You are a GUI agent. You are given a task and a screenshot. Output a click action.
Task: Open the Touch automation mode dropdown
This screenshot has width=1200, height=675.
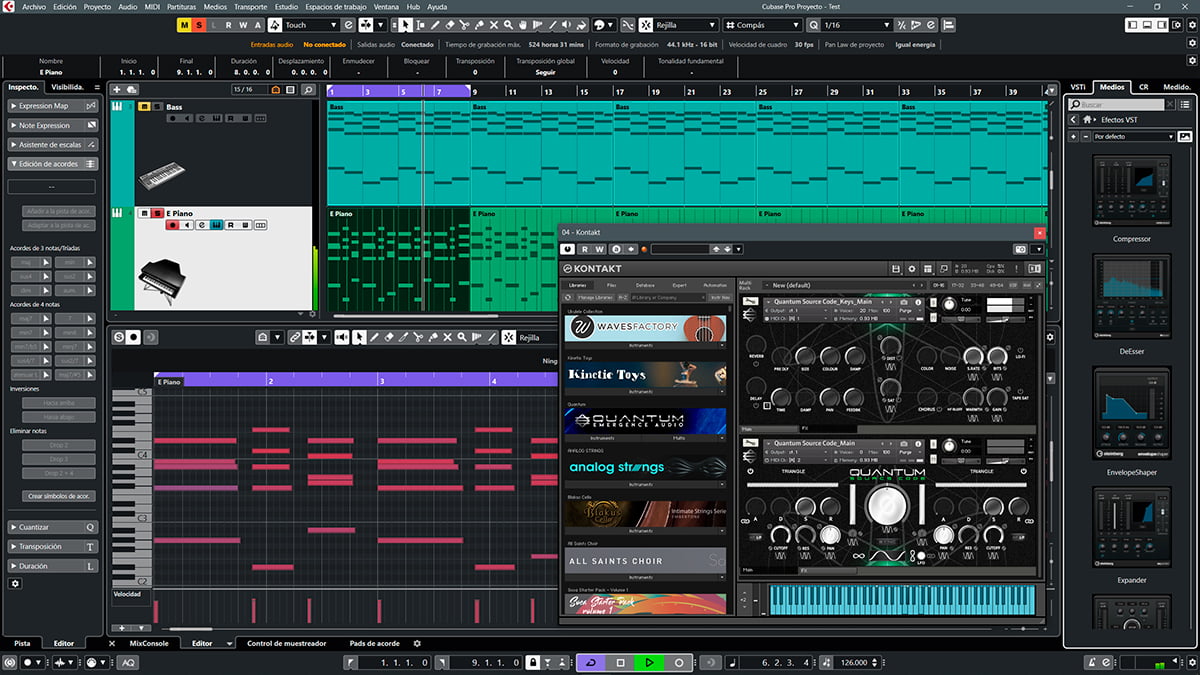[x=311, y=24]
